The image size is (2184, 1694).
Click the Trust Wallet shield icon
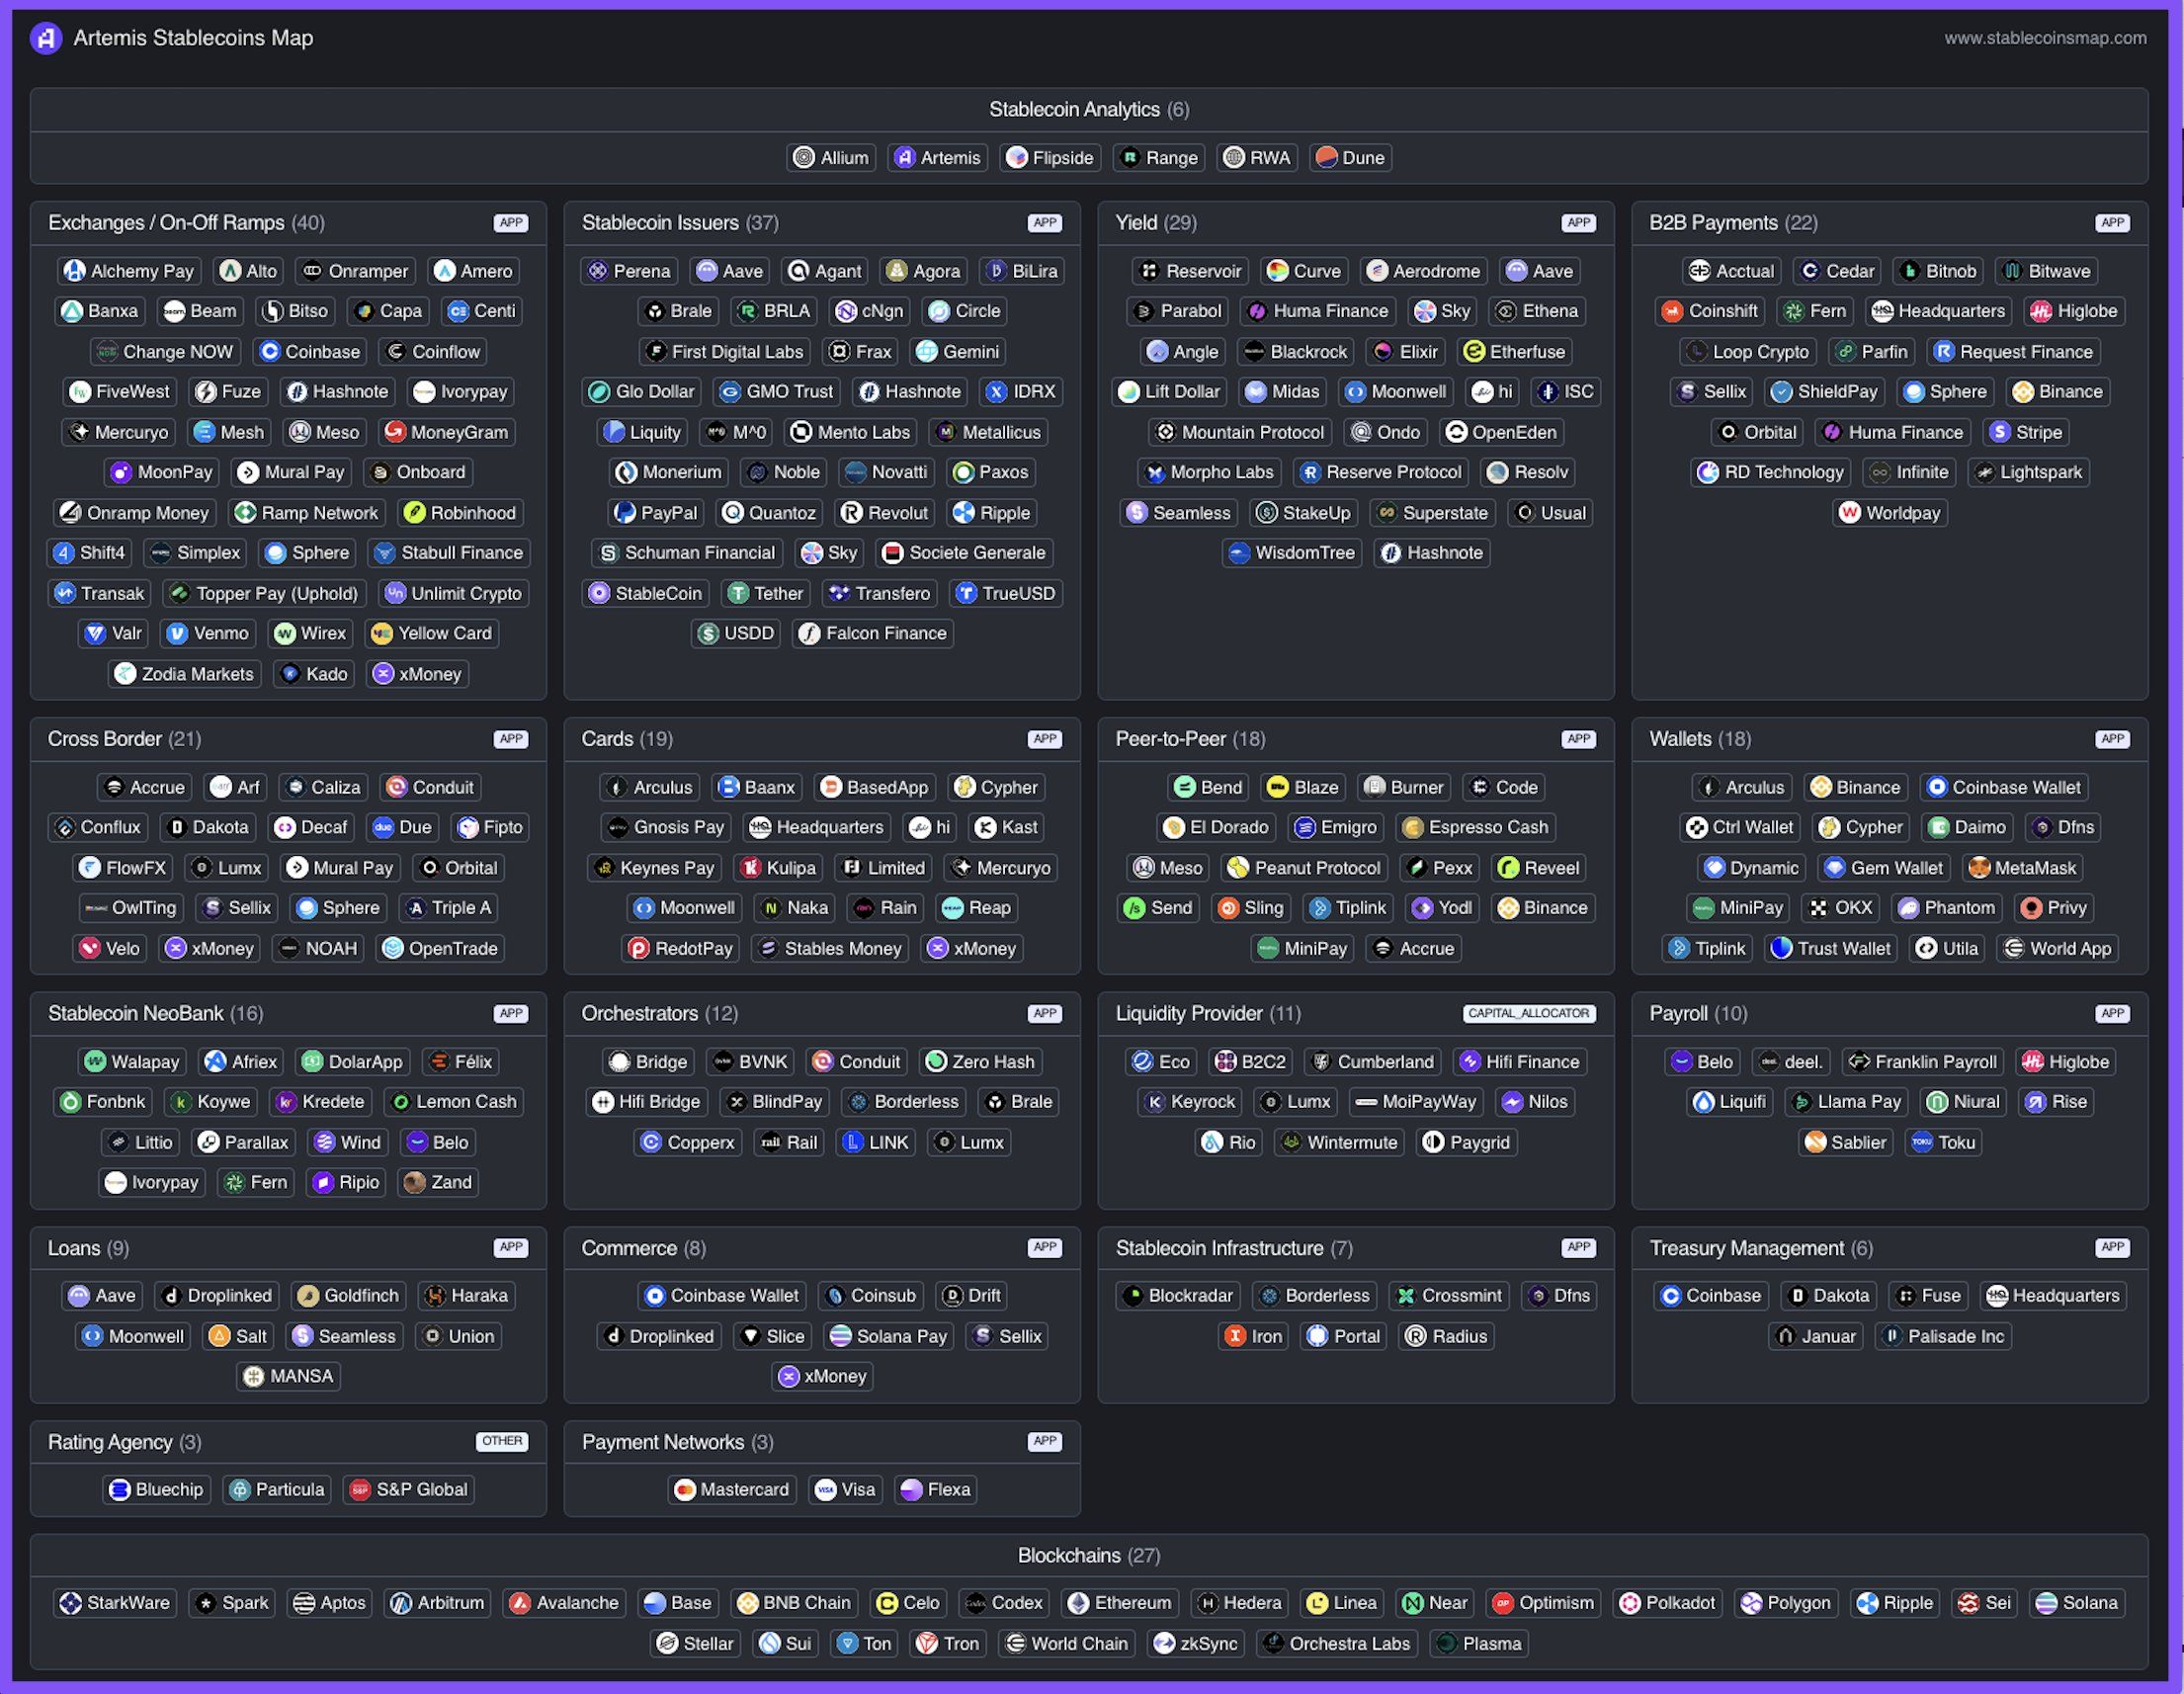tap(1781, 948)
